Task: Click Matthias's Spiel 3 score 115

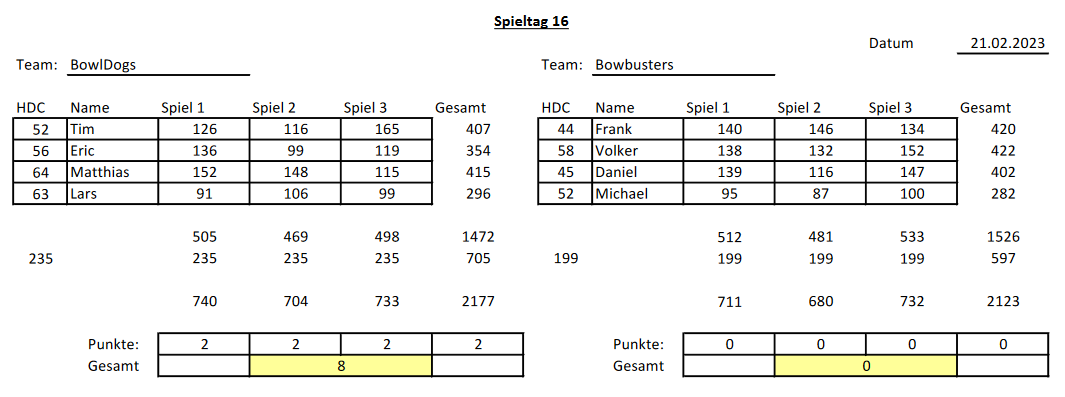Action: pos(386,172)
